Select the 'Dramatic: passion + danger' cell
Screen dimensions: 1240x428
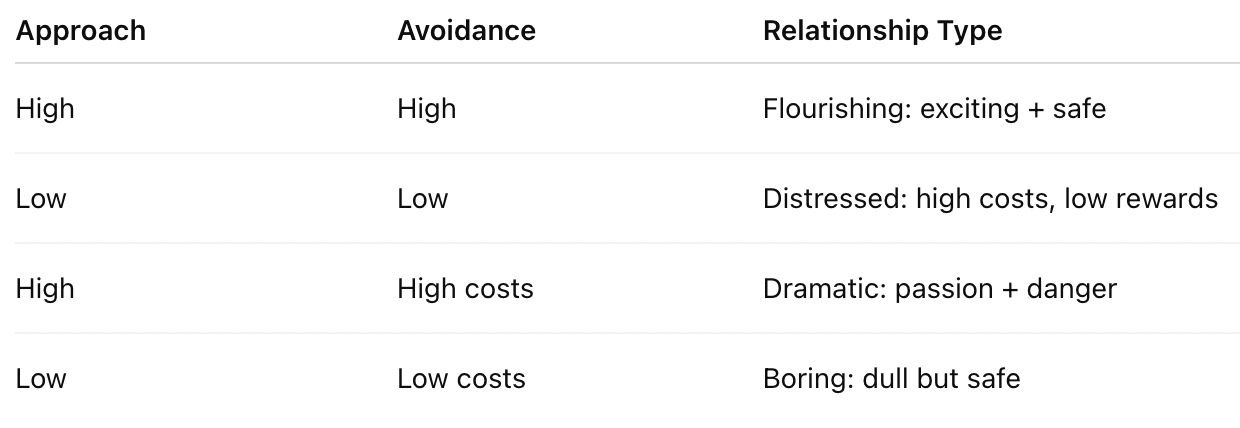pos(939,289)
